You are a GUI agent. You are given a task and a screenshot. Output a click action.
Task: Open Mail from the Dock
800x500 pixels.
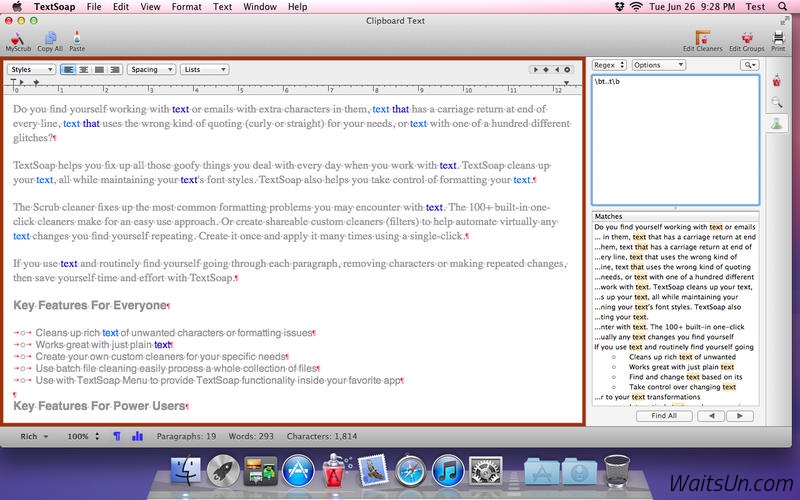tap(373, 470)
